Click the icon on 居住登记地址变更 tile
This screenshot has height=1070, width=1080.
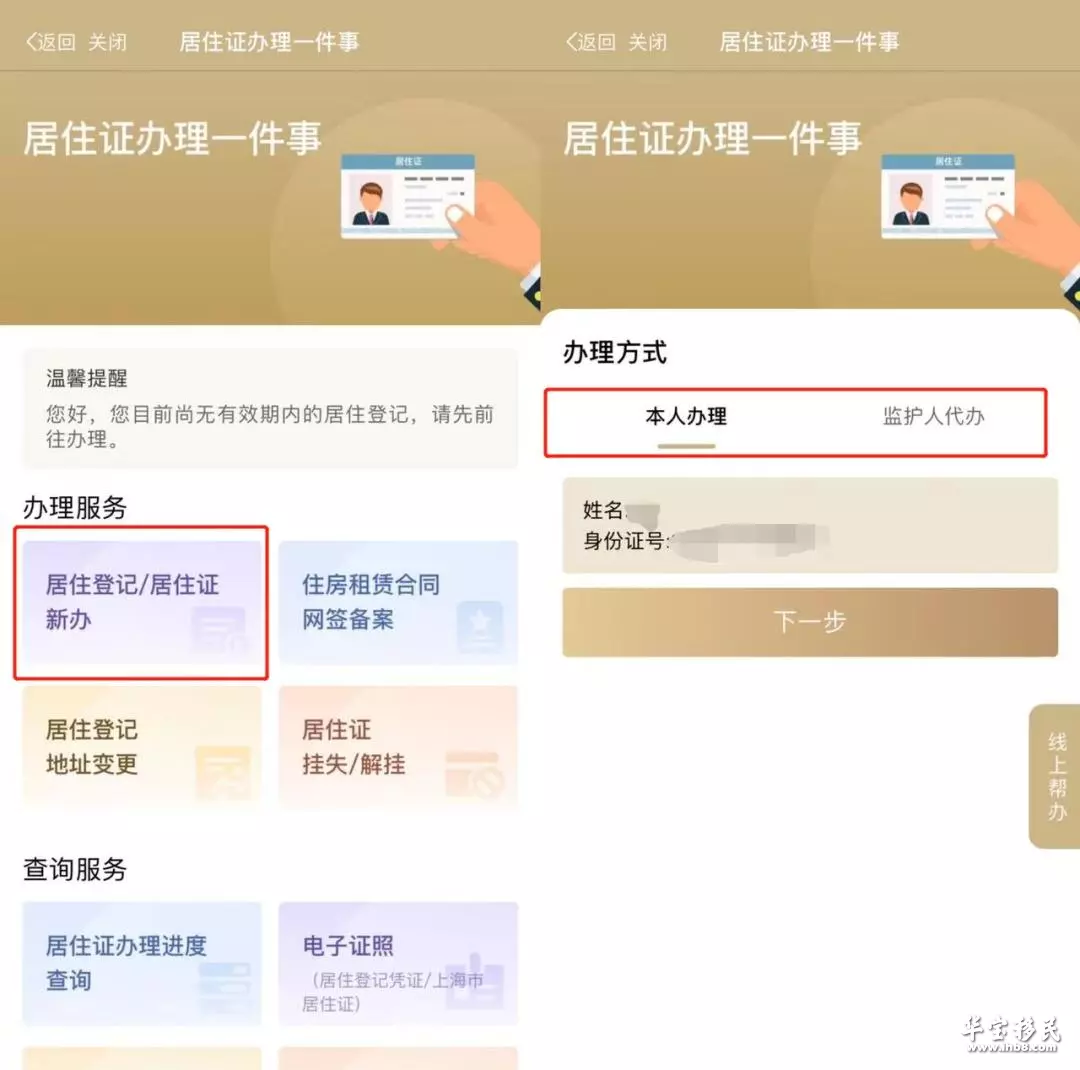[222, 772]
